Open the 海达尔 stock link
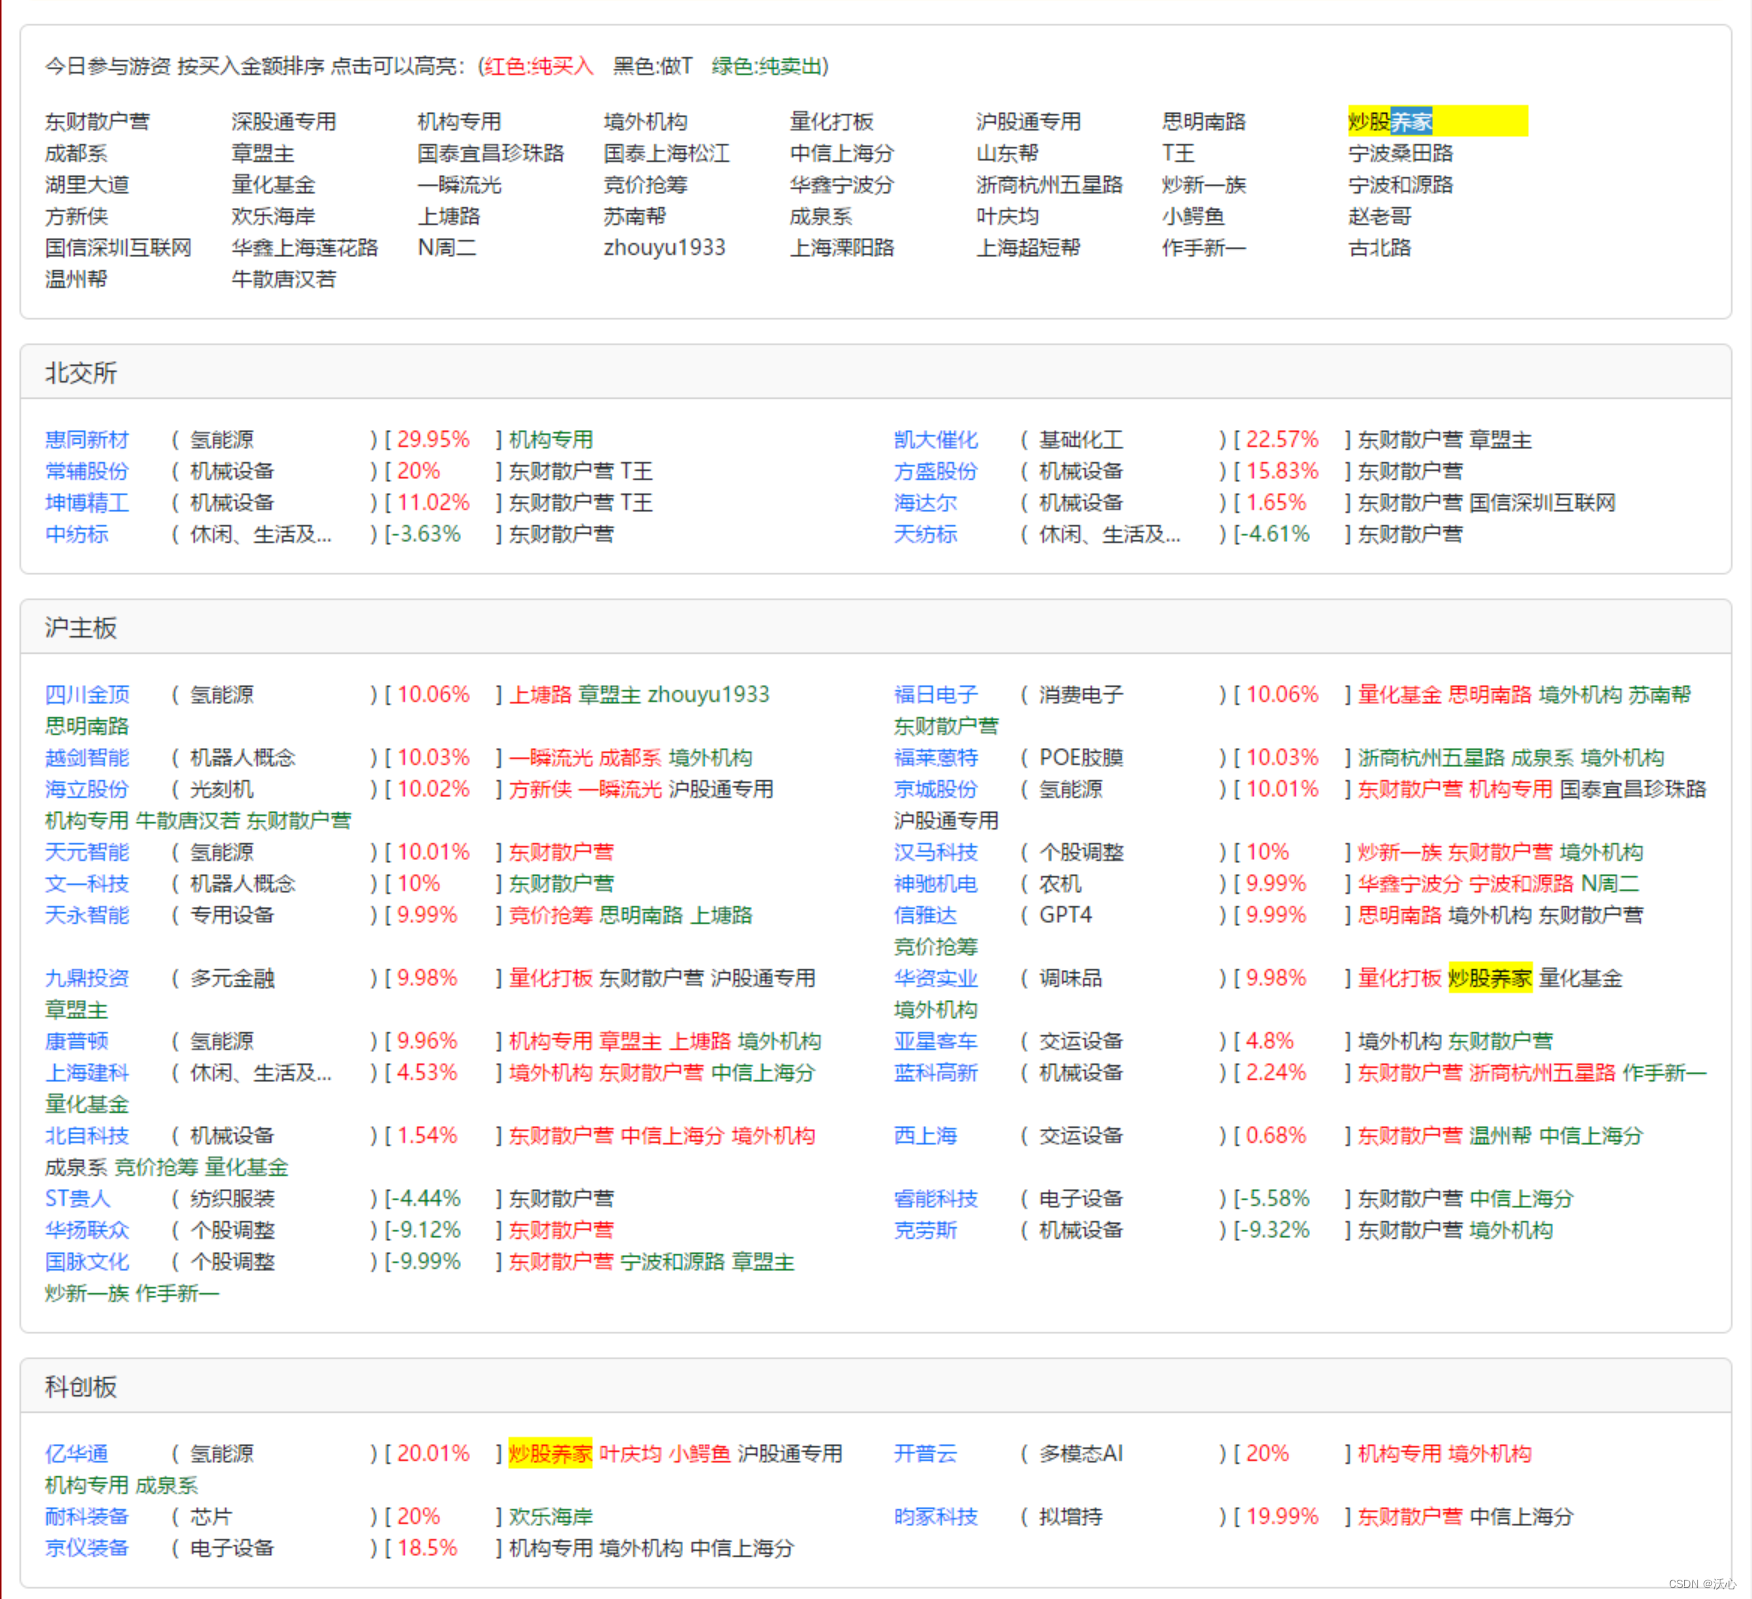Viewport: 1752px width, 1599px height. (925, 502)
